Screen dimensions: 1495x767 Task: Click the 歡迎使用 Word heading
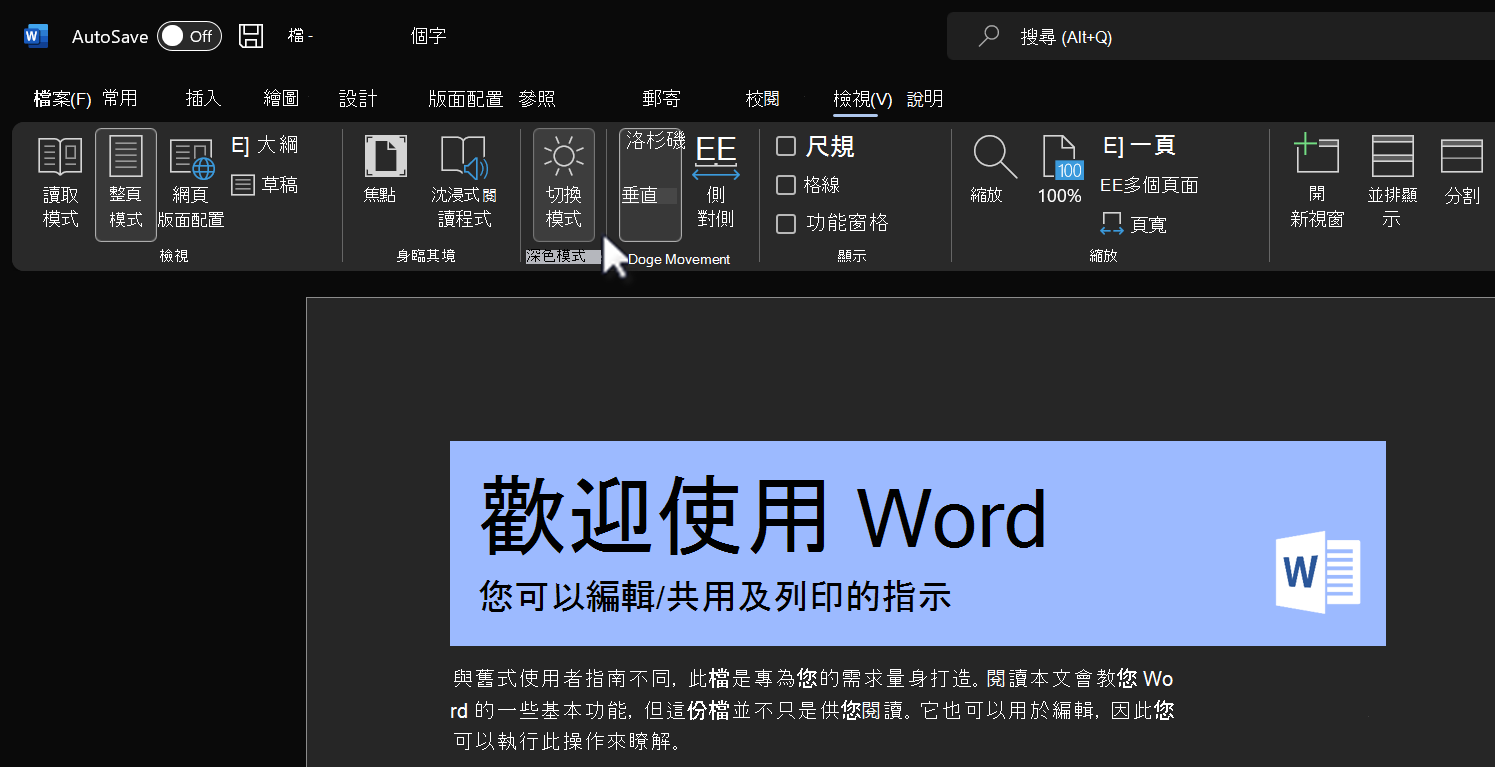[x=763, y=517]
